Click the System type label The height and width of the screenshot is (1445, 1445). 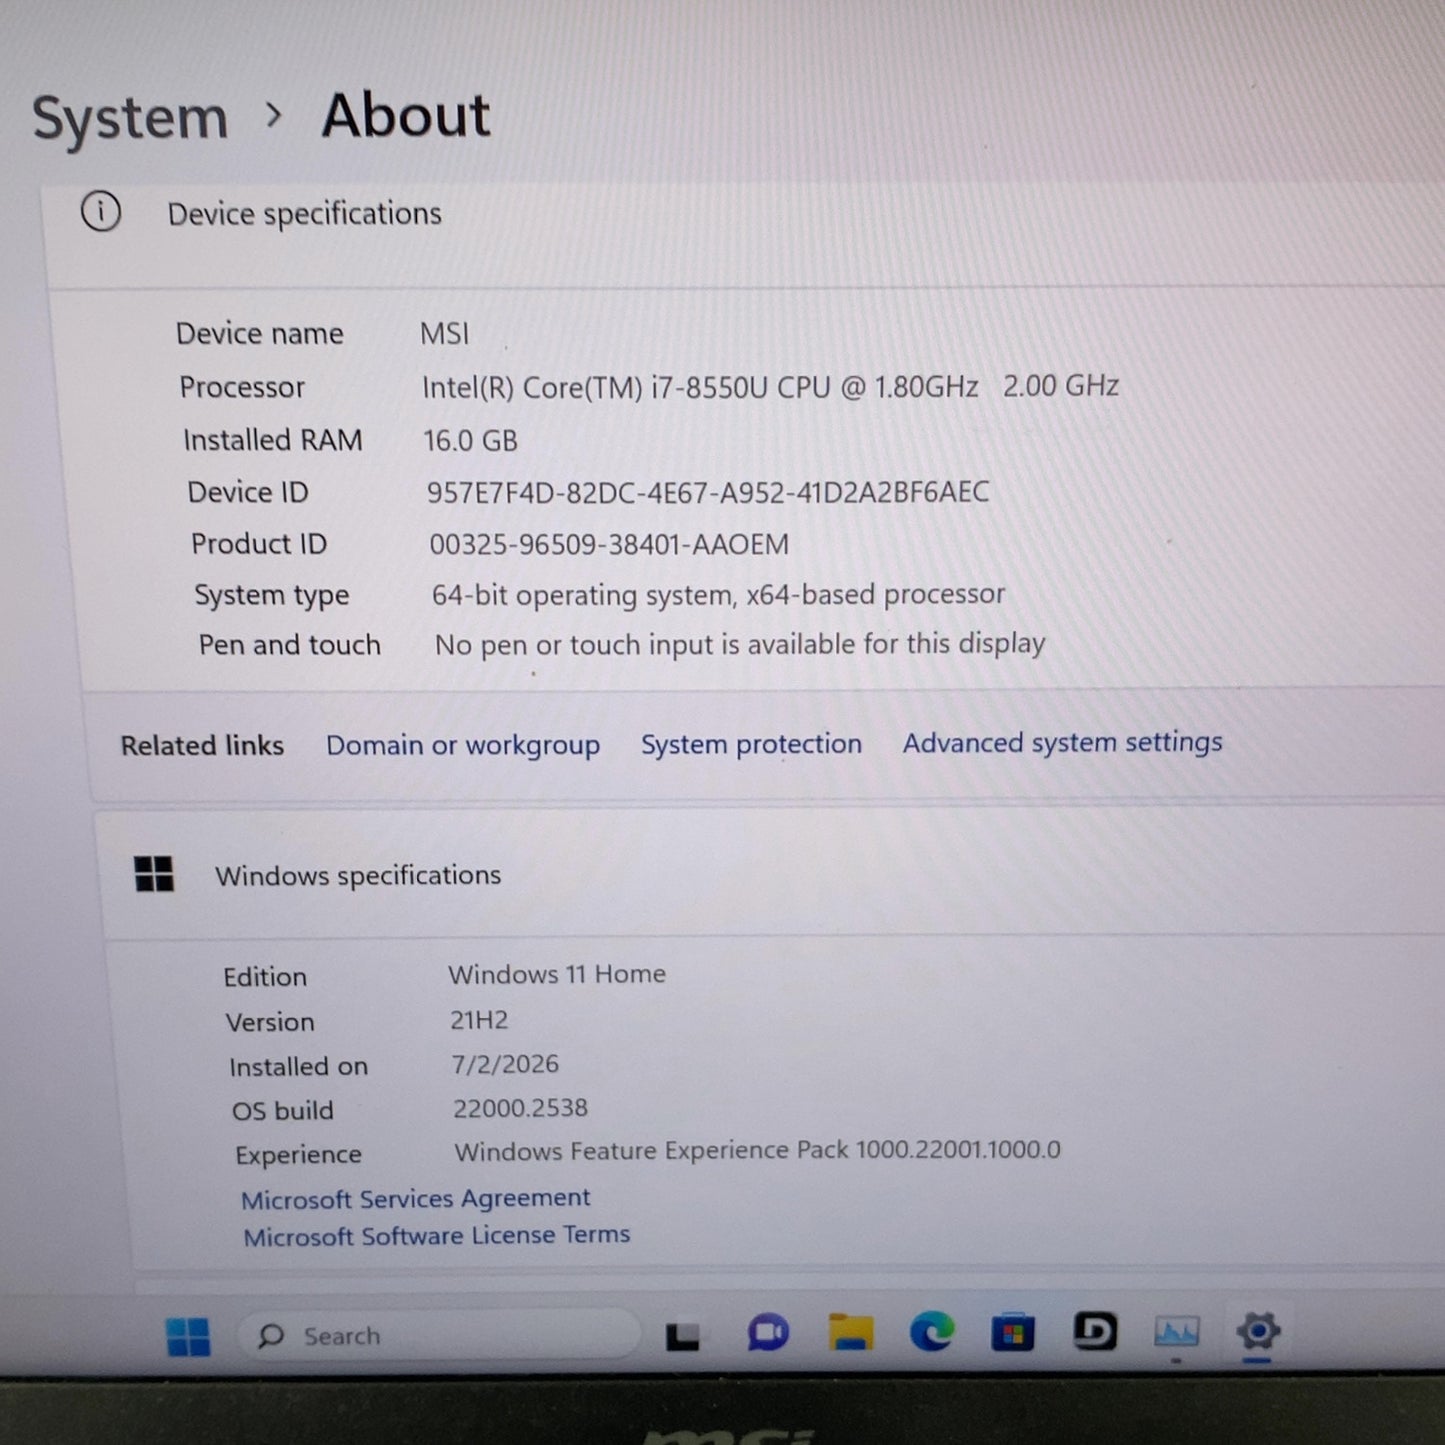point(272,596)
